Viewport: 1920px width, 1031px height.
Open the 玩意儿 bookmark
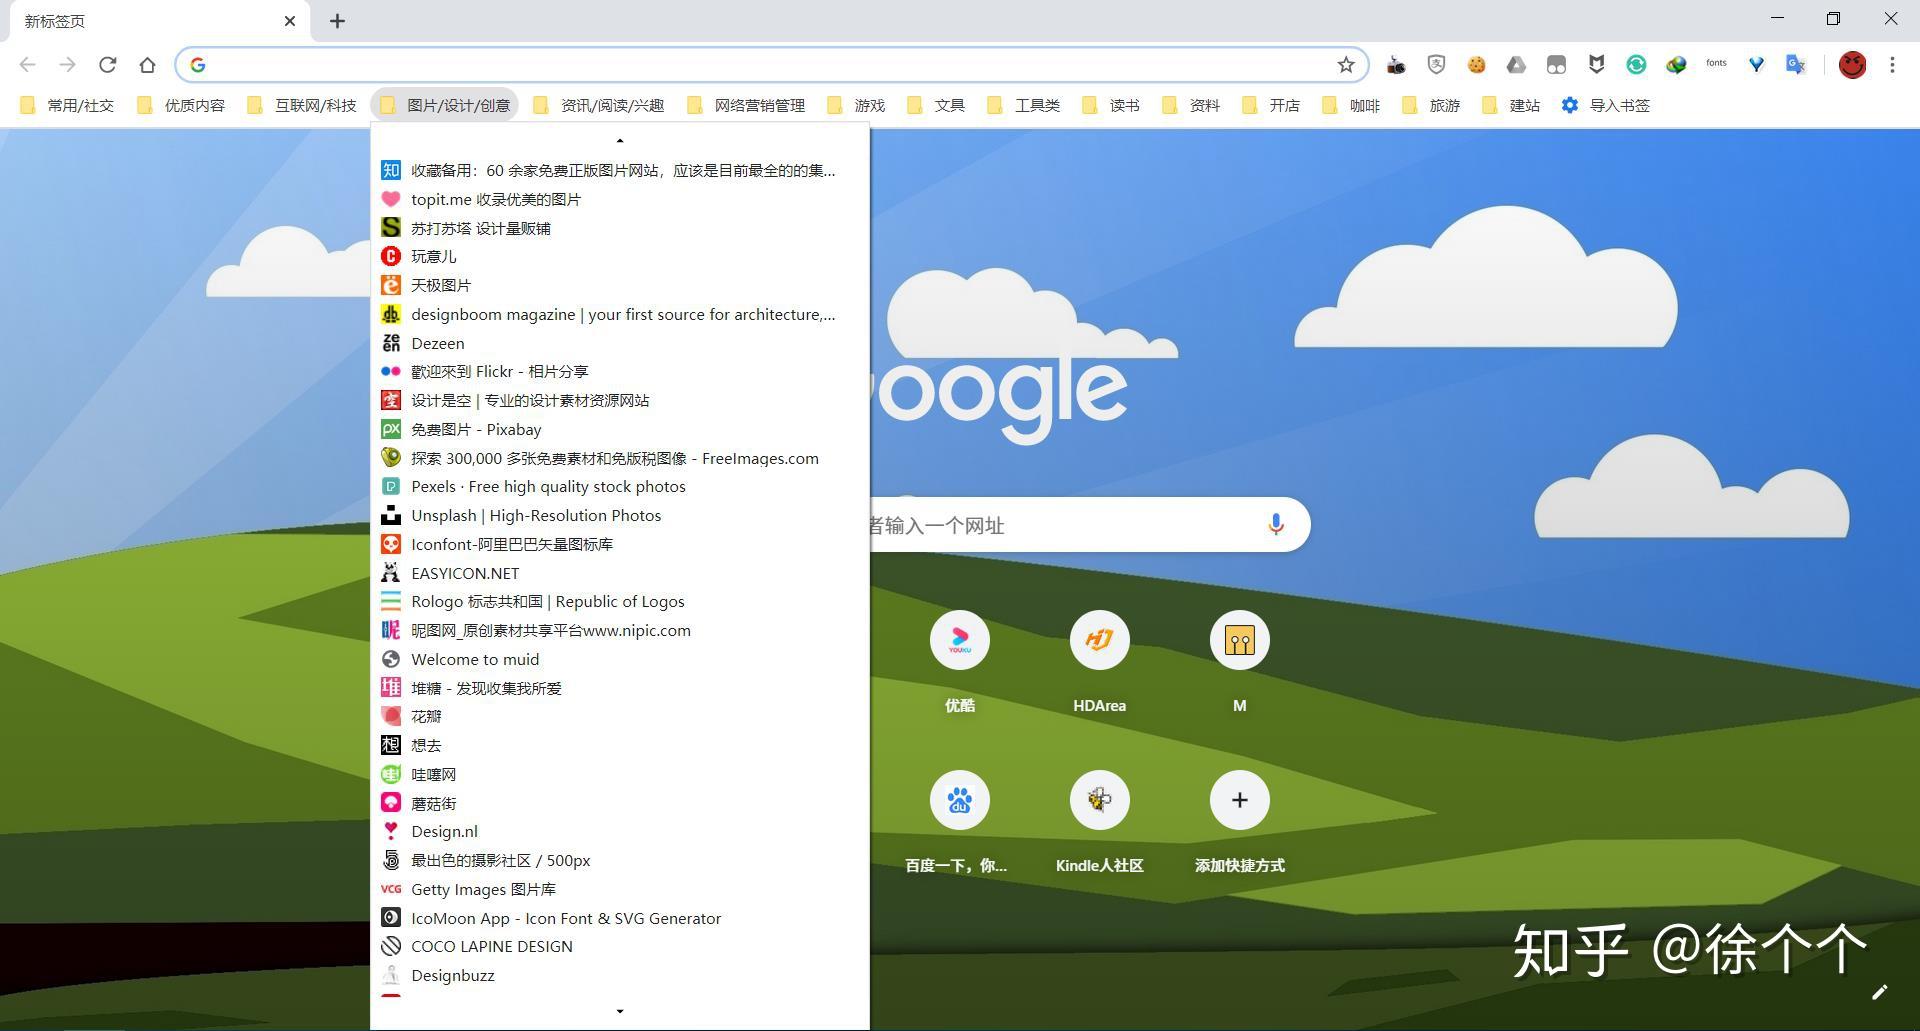[x=620, y=256]
